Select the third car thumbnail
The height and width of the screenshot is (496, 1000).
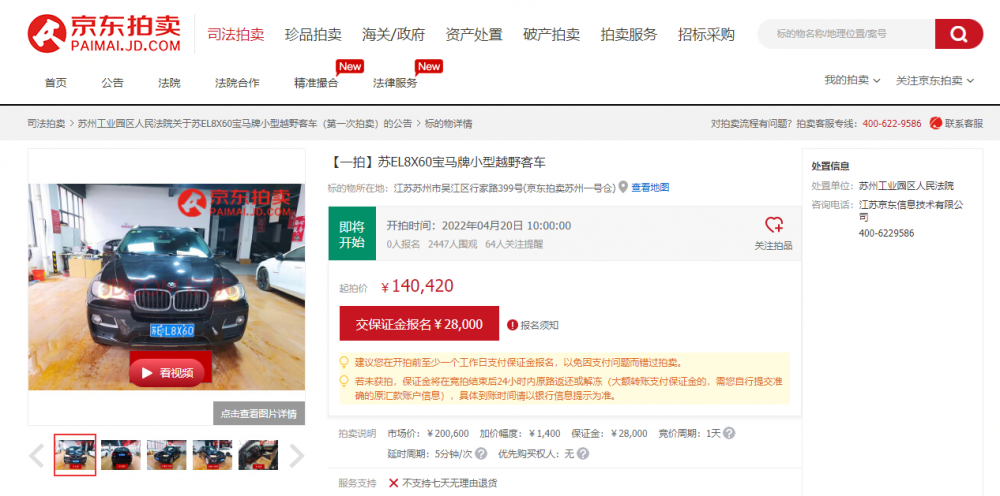[x=166, y=455]
